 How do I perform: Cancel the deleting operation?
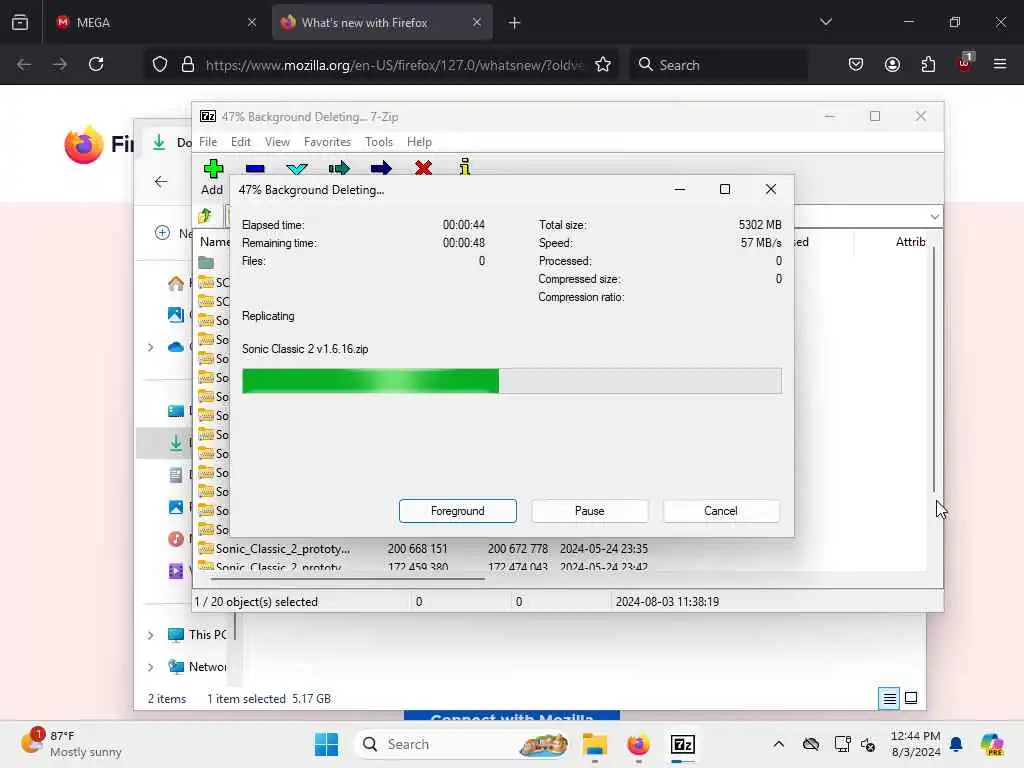721,511
